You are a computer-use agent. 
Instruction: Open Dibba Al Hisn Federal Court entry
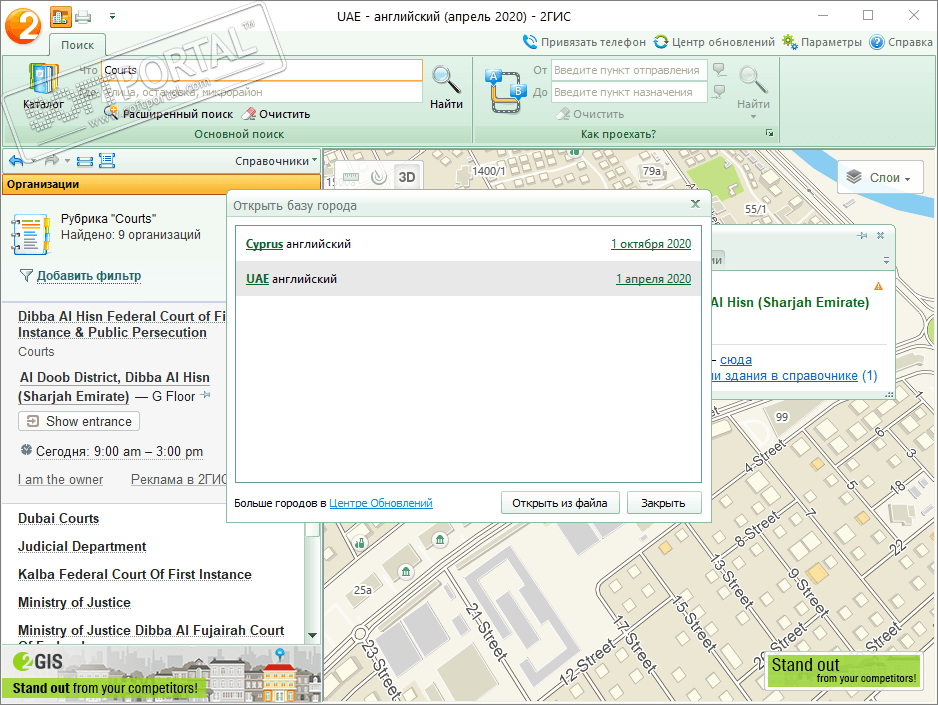(x=122, y=324)
